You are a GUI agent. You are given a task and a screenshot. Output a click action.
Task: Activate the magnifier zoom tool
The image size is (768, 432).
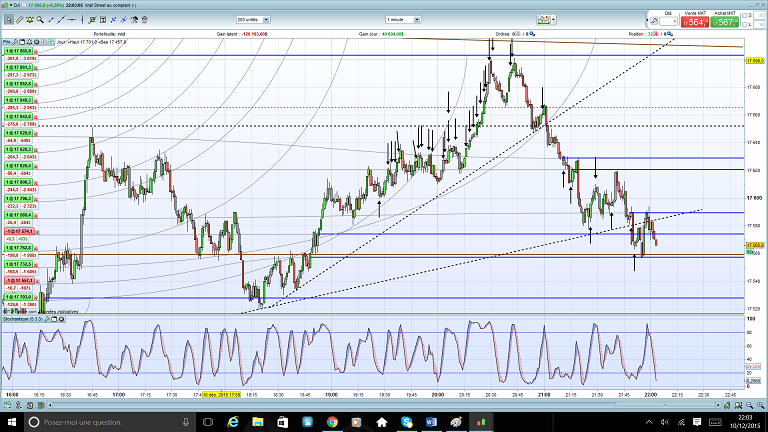[x=40, y=20]
